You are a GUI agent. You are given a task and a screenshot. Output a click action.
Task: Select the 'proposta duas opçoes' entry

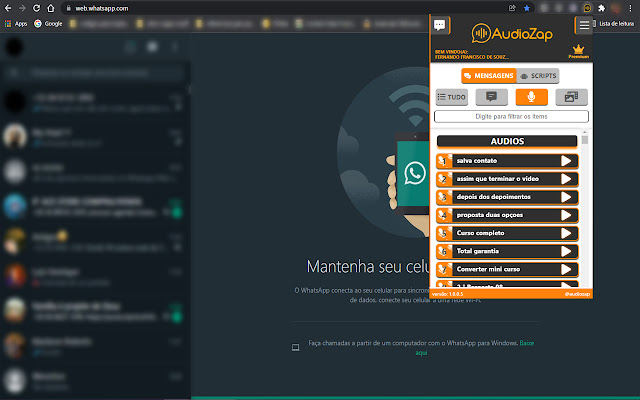click(x=507, y=215)
